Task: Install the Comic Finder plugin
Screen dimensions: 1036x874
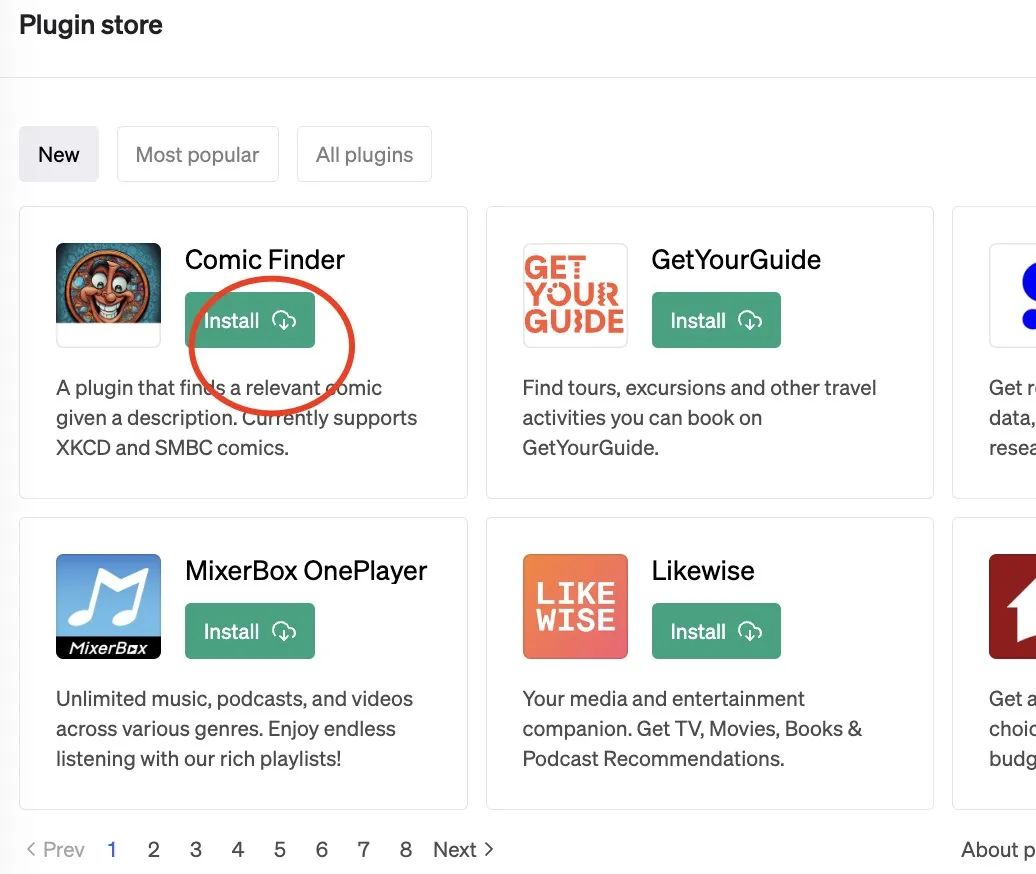Action: [x=250, y=320]
